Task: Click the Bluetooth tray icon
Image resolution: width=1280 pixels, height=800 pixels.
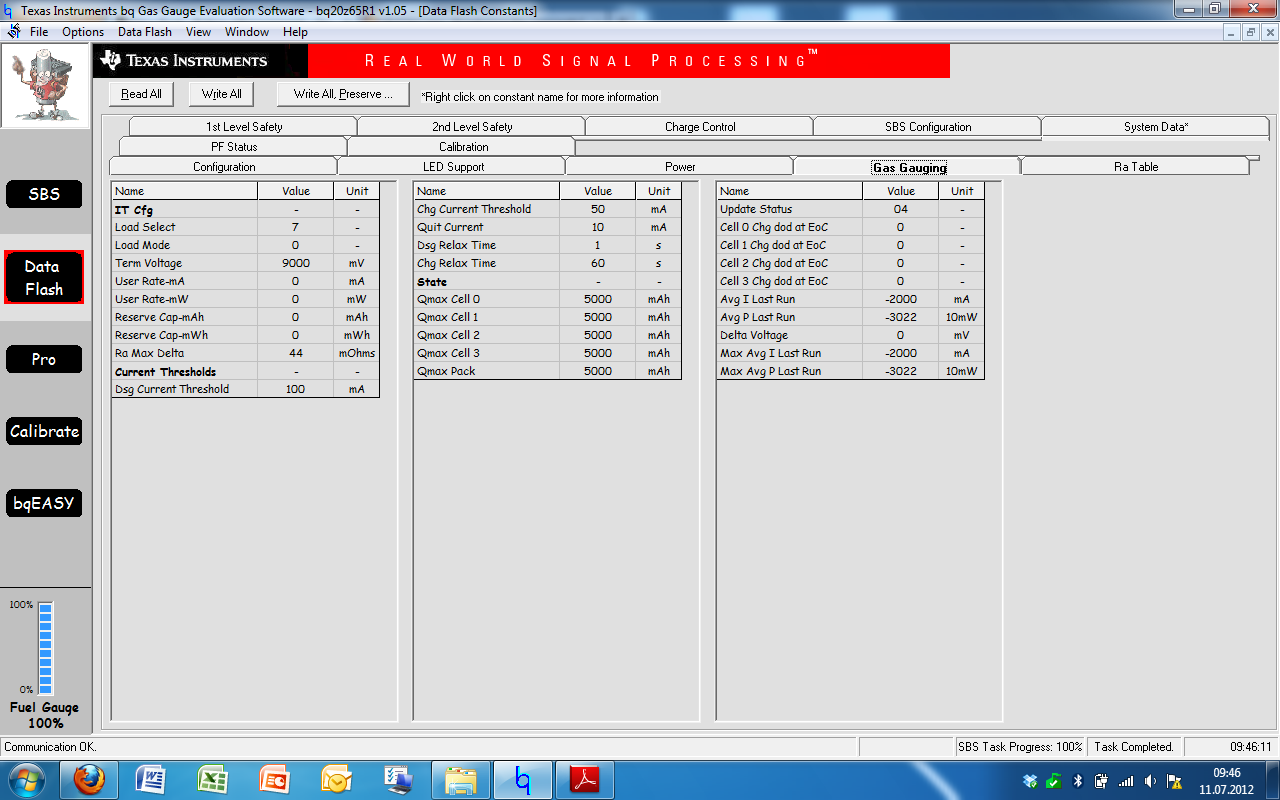Action: pos(1078,780)
